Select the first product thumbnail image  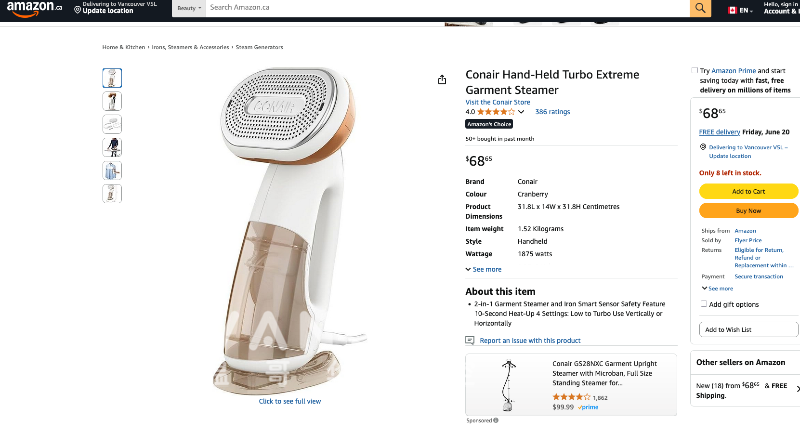tap(113, 77)
